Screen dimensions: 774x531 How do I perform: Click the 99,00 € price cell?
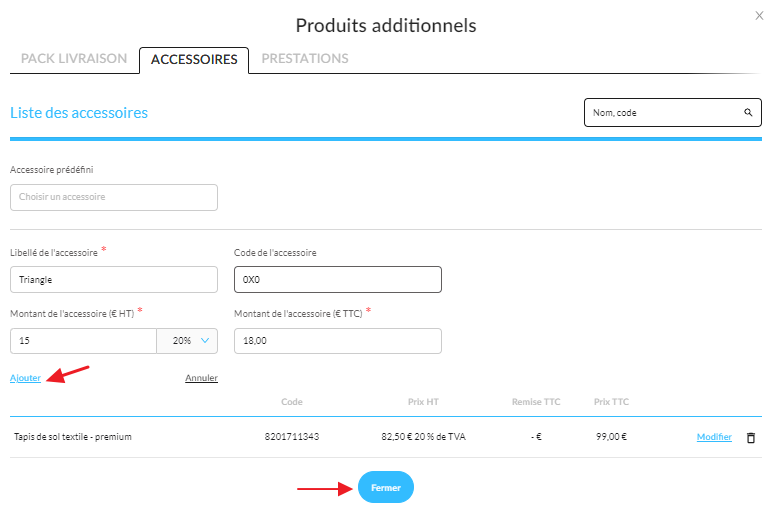(612, 437)
